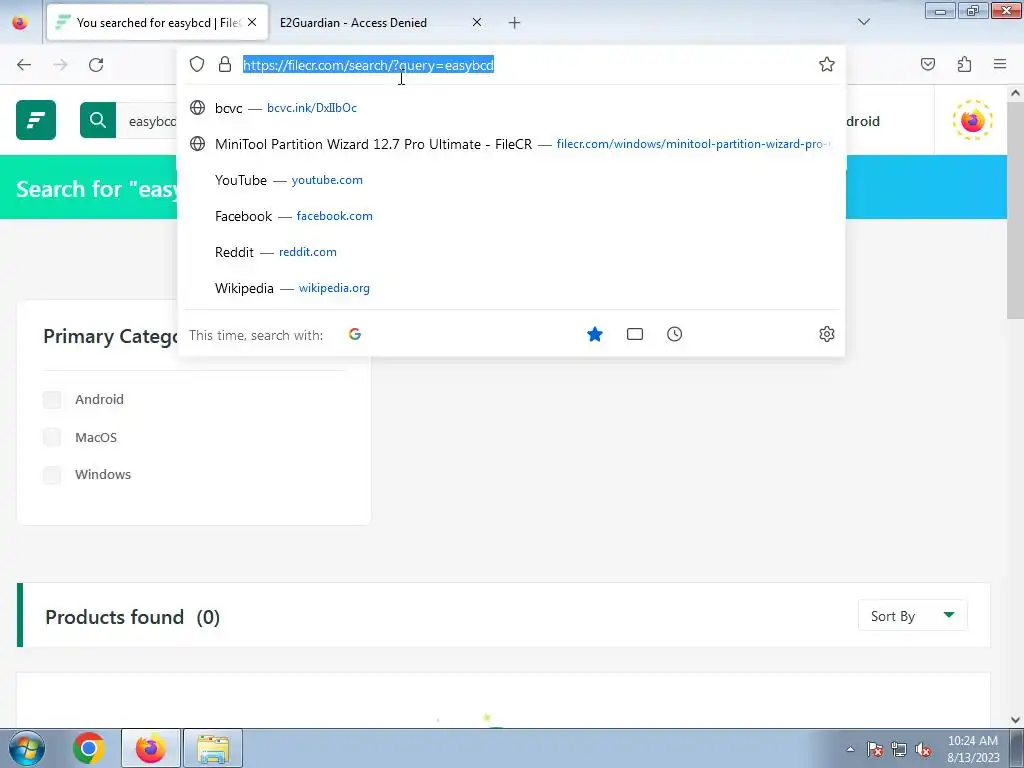Open Firefox application hamburger menu

(1000, 64)
